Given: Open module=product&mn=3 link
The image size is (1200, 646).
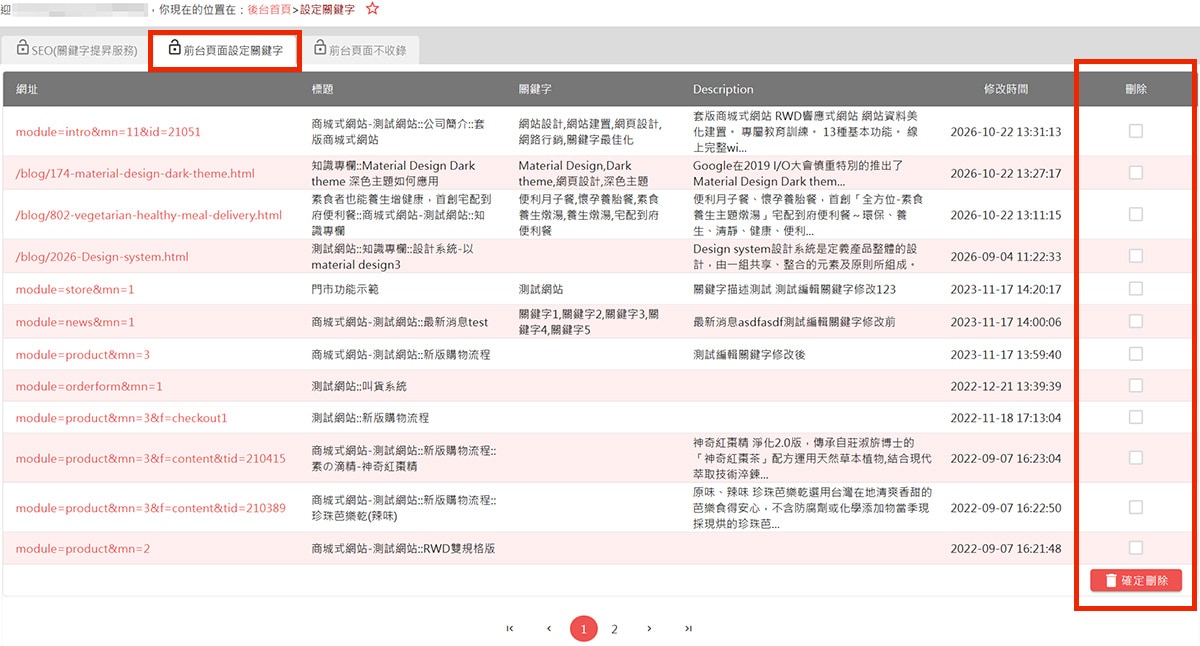Looking at the screenshot, I should click(83, 355).
